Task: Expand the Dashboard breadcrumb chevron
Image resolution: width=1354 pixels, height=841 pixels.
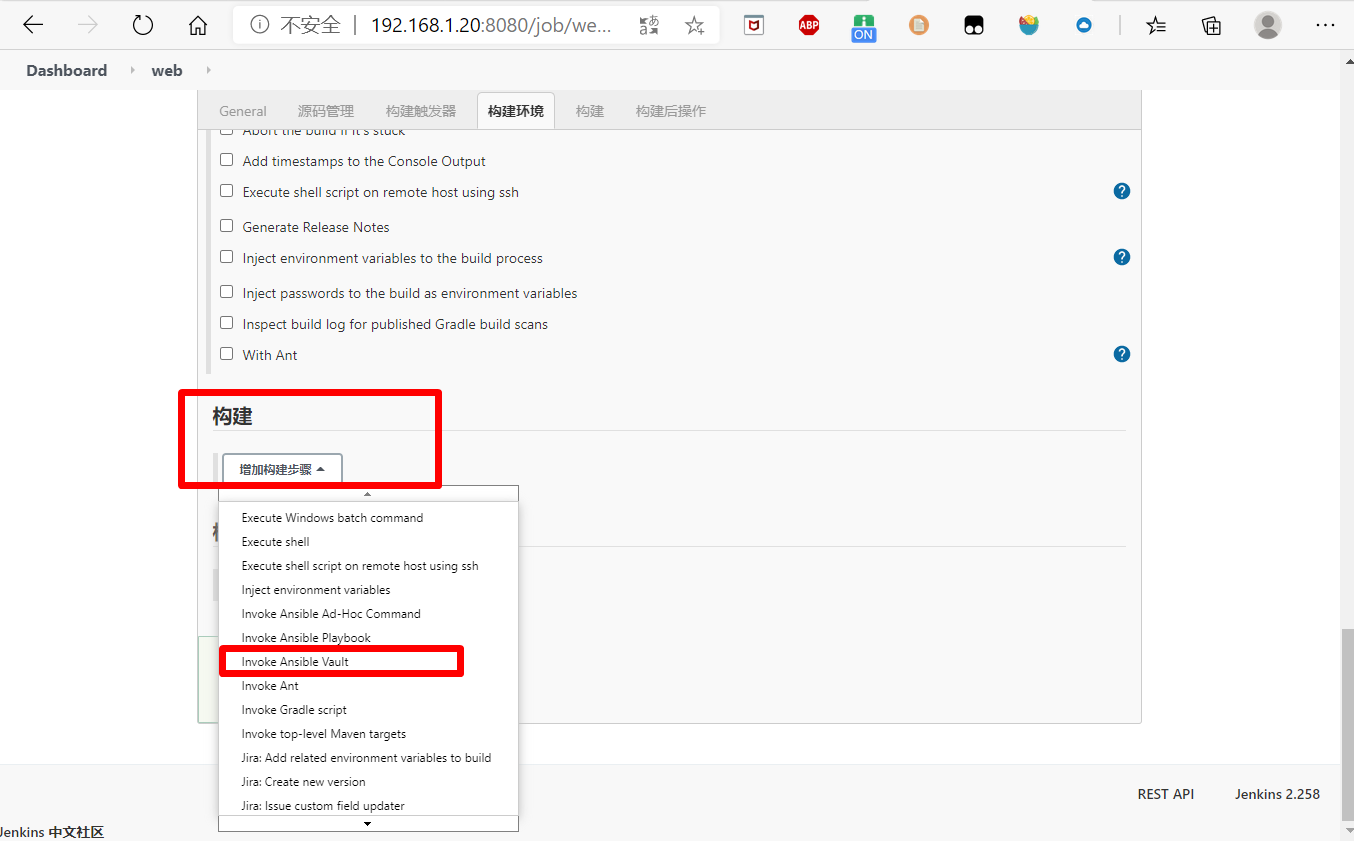Action: pyautogui.click(x=131, y=70)
